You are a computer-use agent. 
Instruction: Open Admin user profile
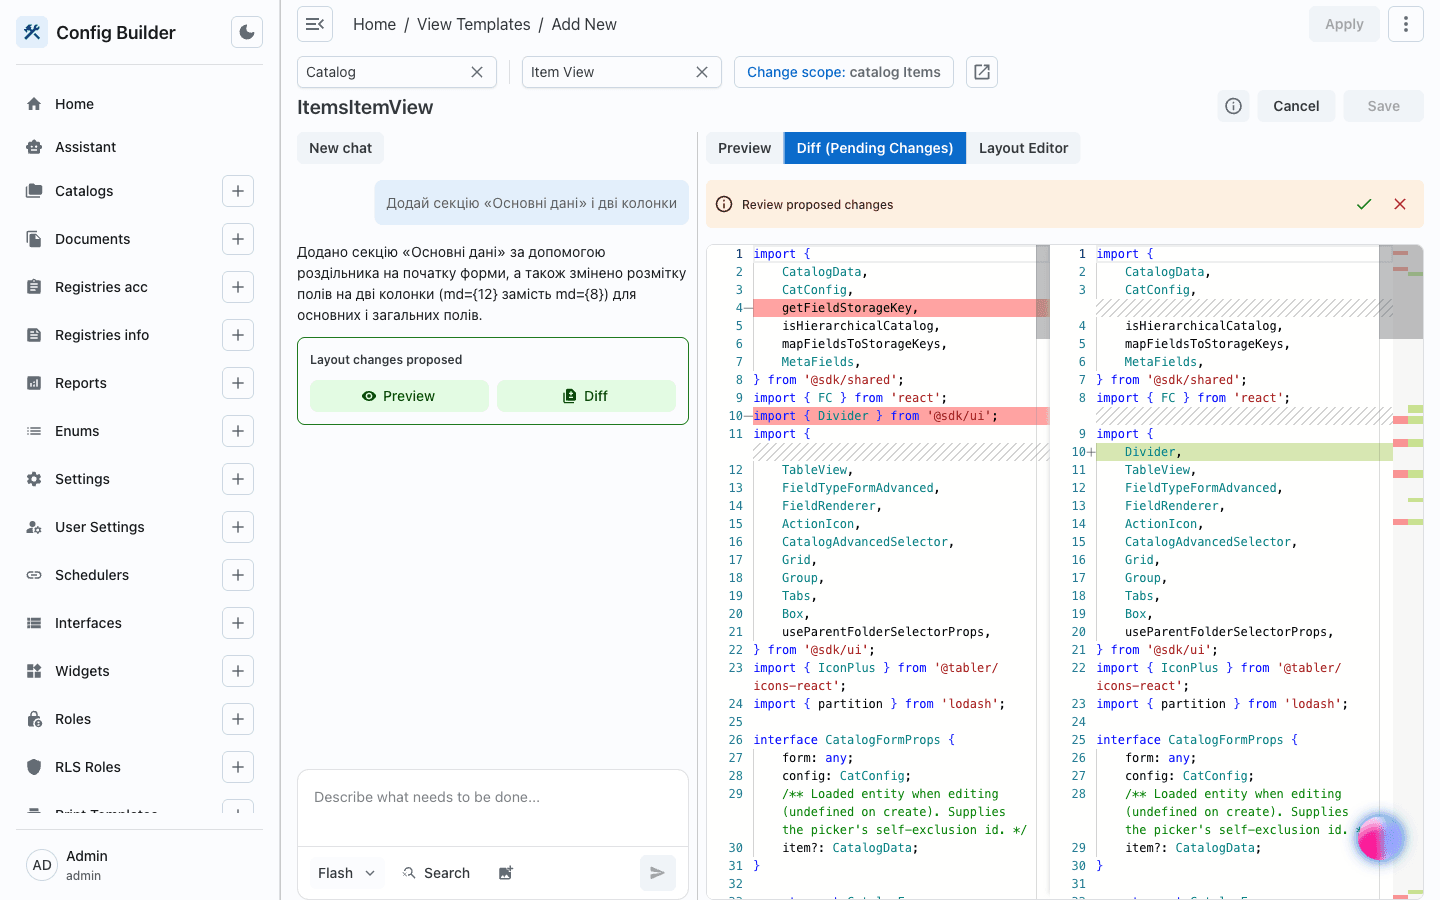(x=140, y=865)
